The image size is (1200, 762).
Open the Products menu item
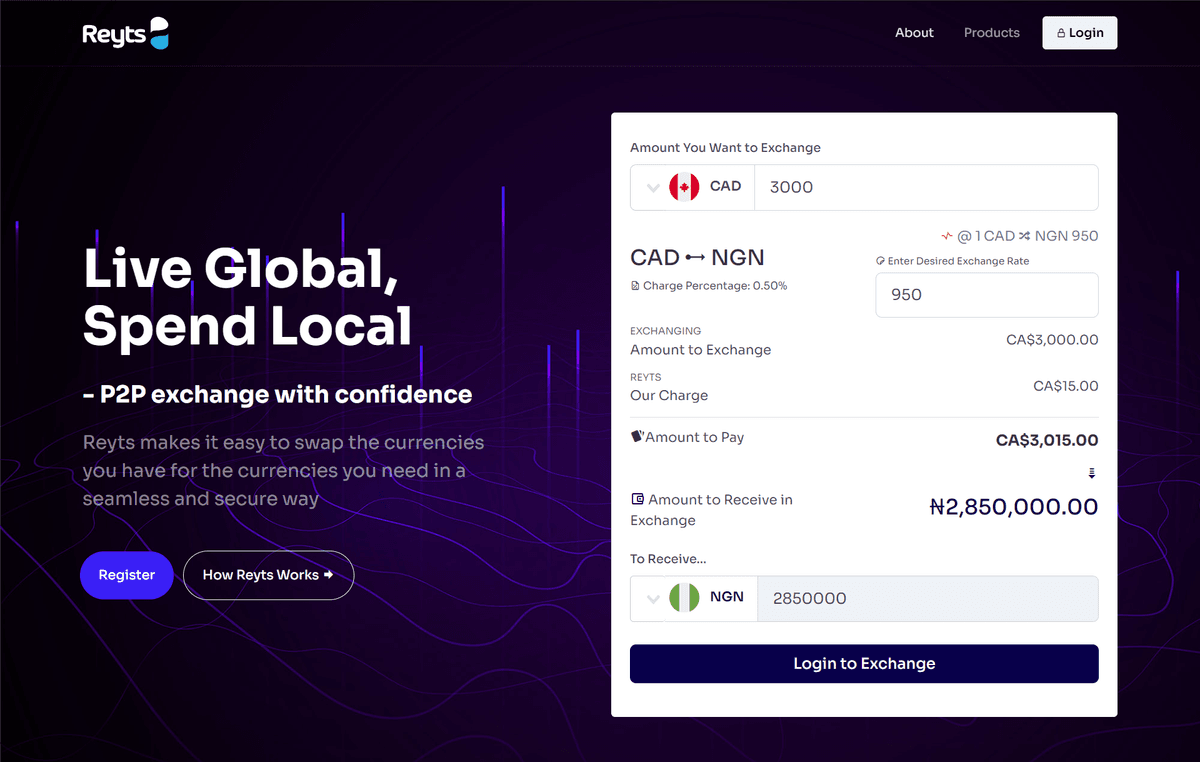(x=991, y=33)
